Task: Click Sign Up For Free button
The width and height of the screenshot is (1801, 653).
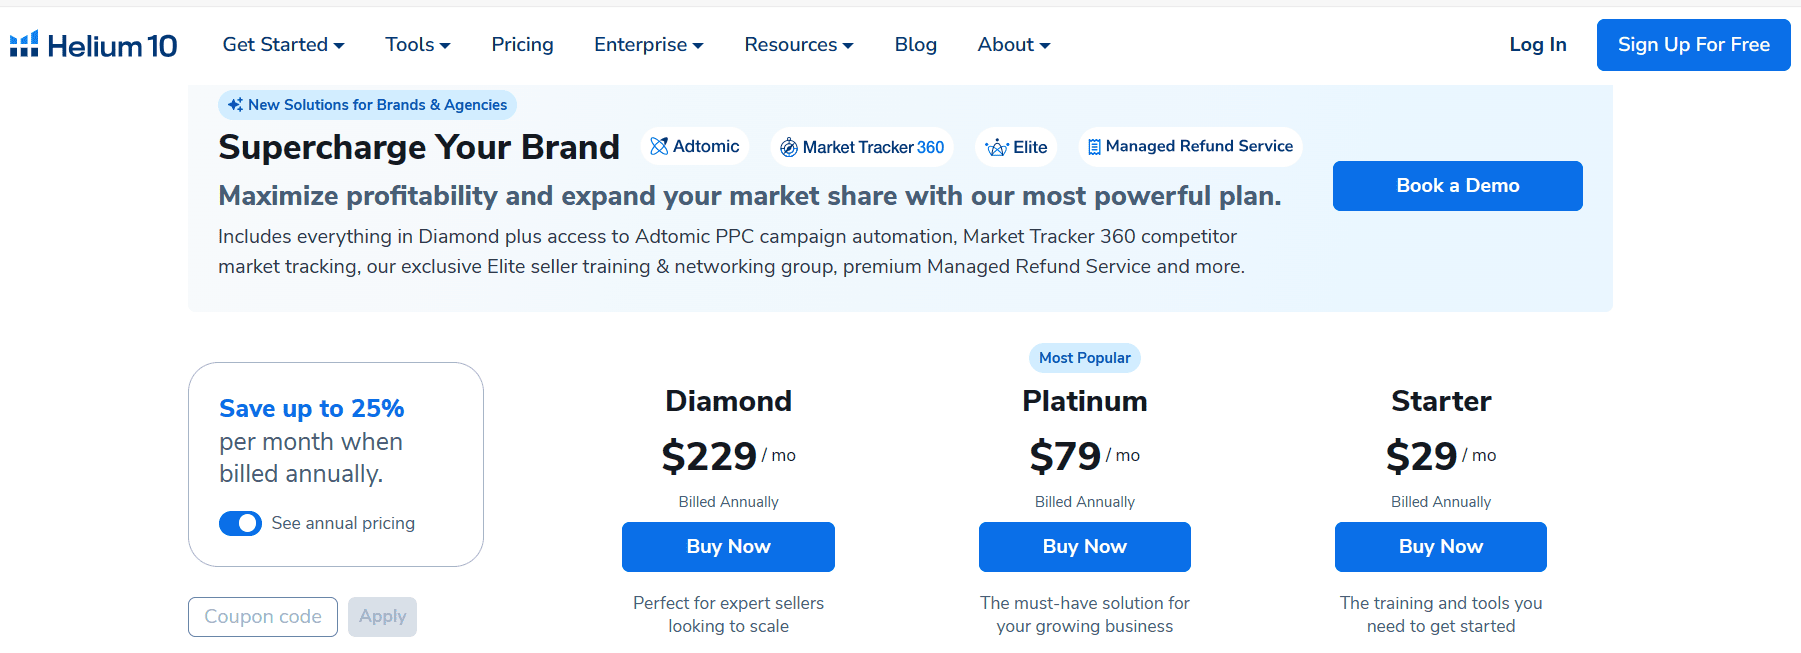Action: click(1693, 45)
